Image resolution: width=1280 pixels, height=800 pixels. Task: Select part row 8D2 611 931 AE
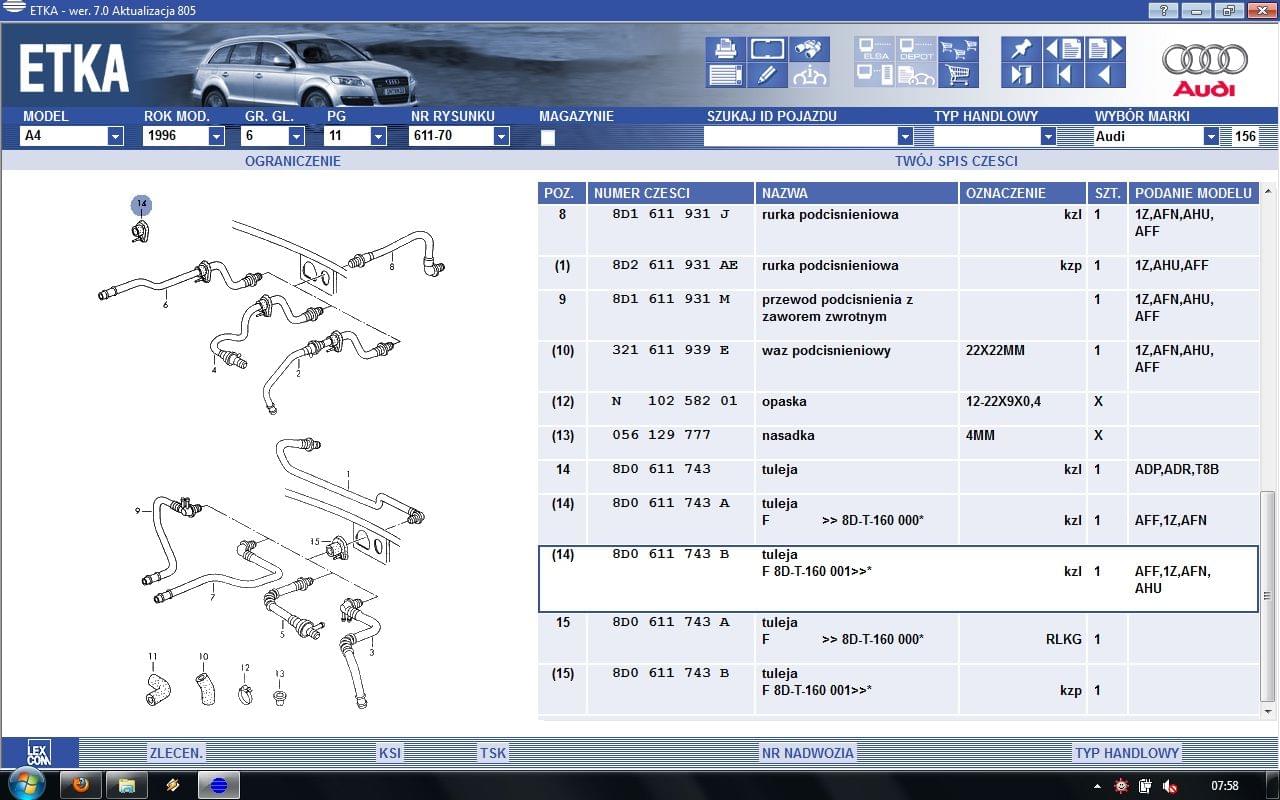(x=898, y=273)
